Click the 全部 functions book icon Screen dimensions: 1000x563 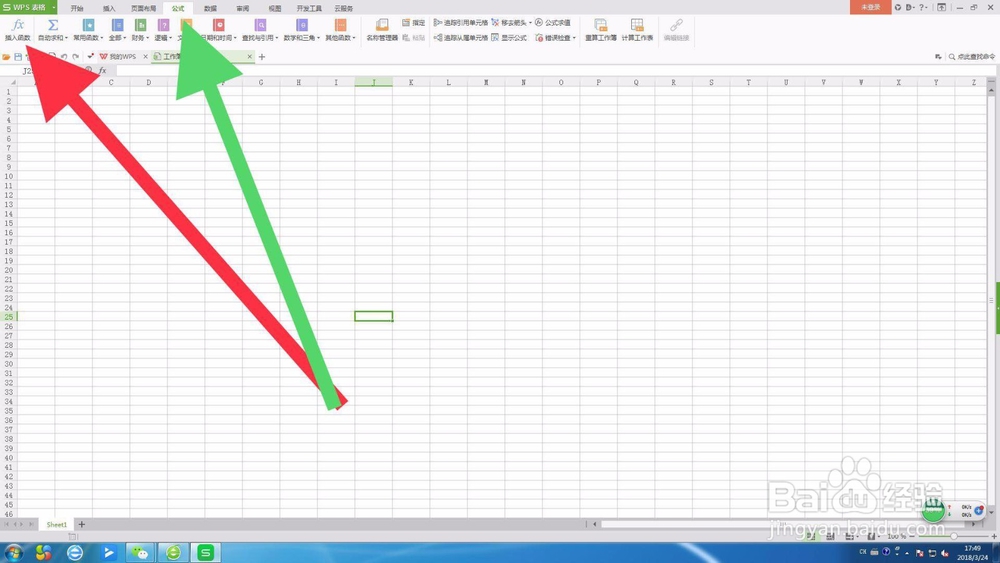[x=117, y=25]
